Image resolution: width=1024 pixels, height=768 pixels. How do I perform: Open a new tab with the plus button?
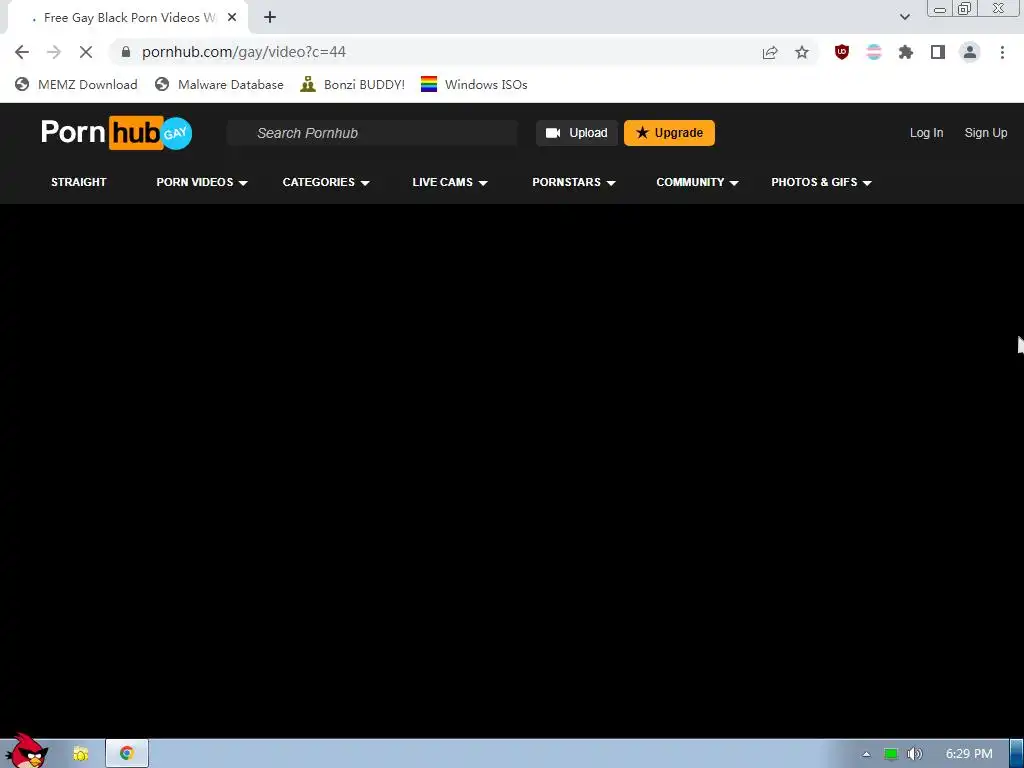click(270, 18)
